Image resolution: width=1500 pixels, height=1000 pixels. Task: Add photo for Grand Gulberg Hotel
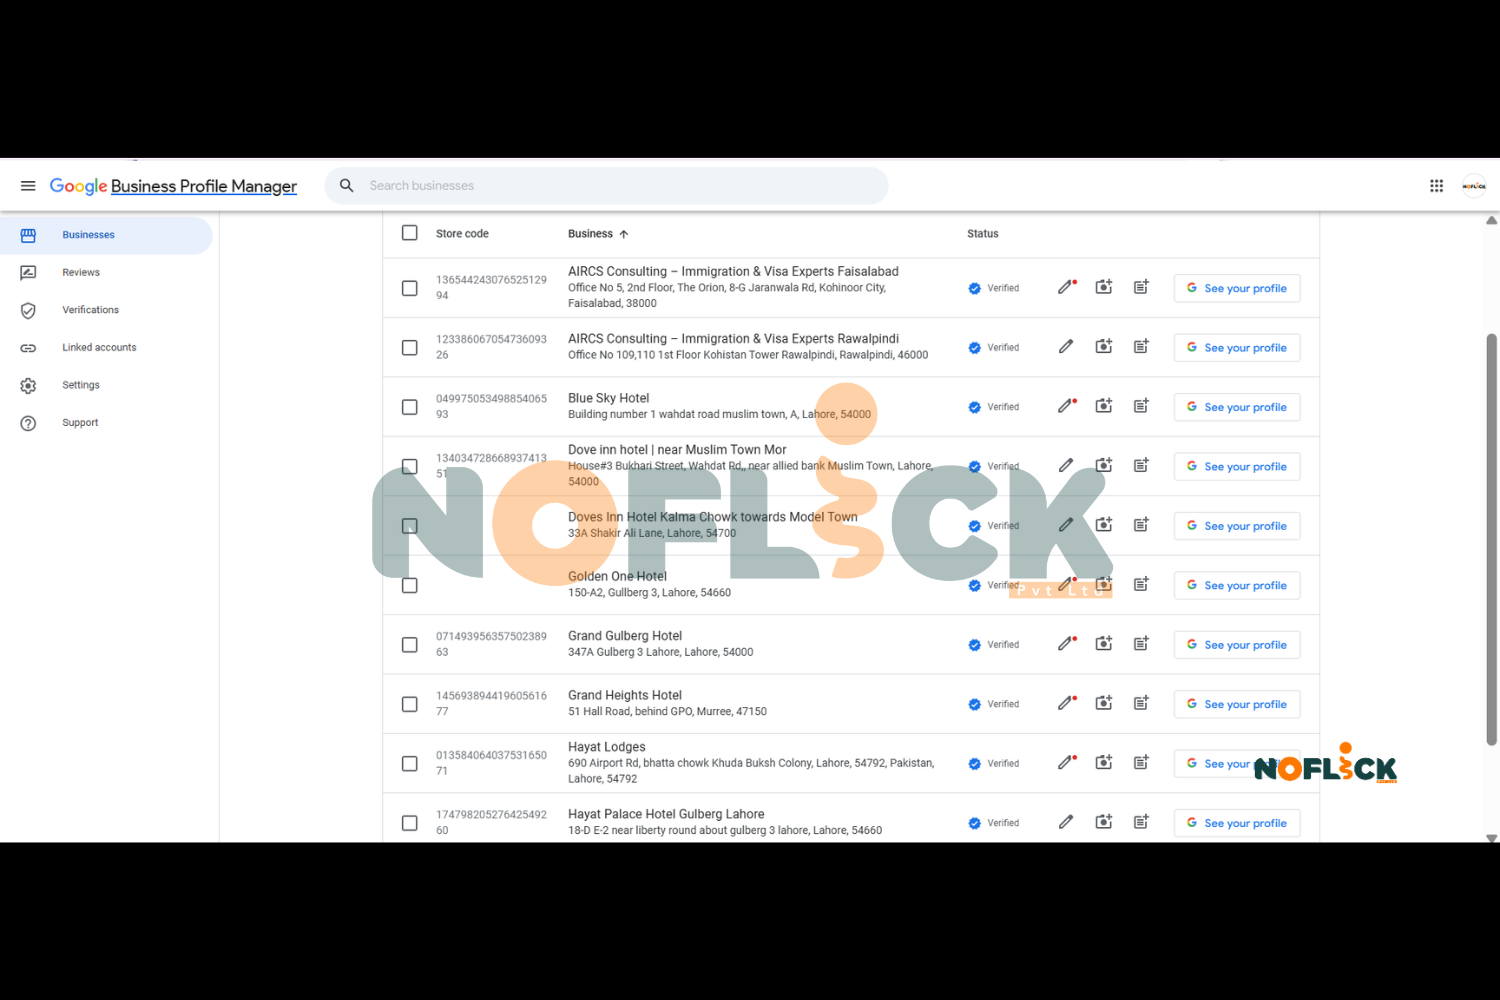click(x=1104, y=644)
